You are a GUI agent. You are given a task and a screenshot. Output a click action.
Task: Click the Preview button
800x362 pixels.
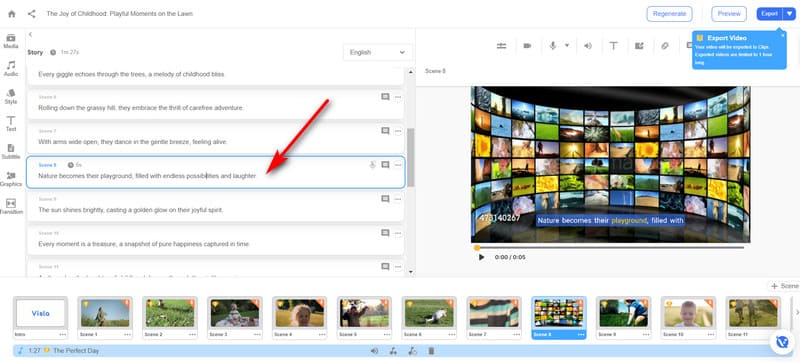pos(729,14)
